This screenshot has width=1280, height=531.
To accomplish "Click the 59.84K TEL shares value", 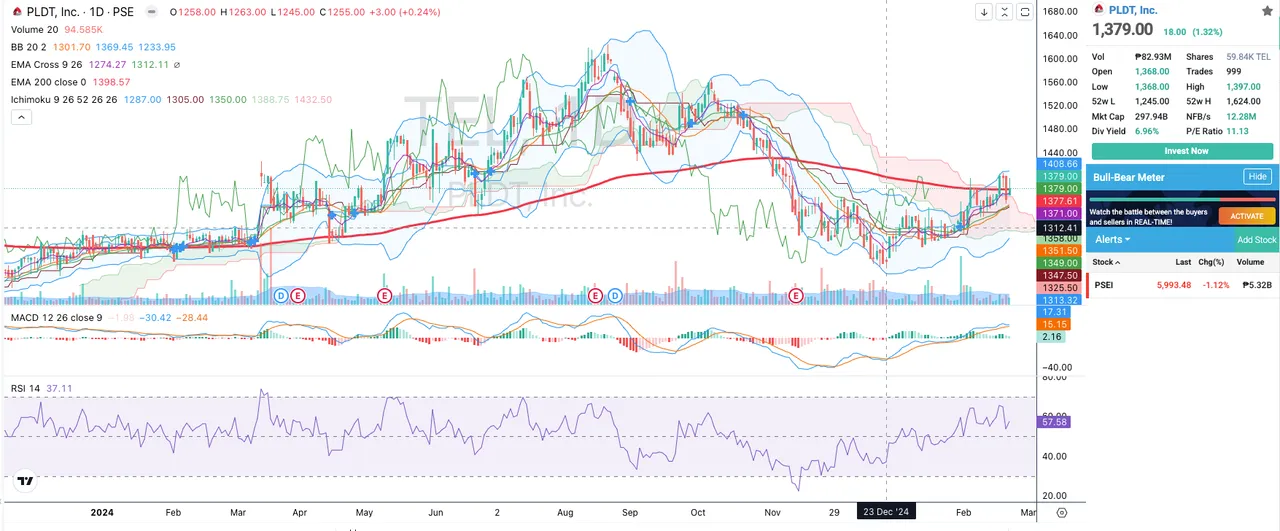I will tap(1248, 57).
